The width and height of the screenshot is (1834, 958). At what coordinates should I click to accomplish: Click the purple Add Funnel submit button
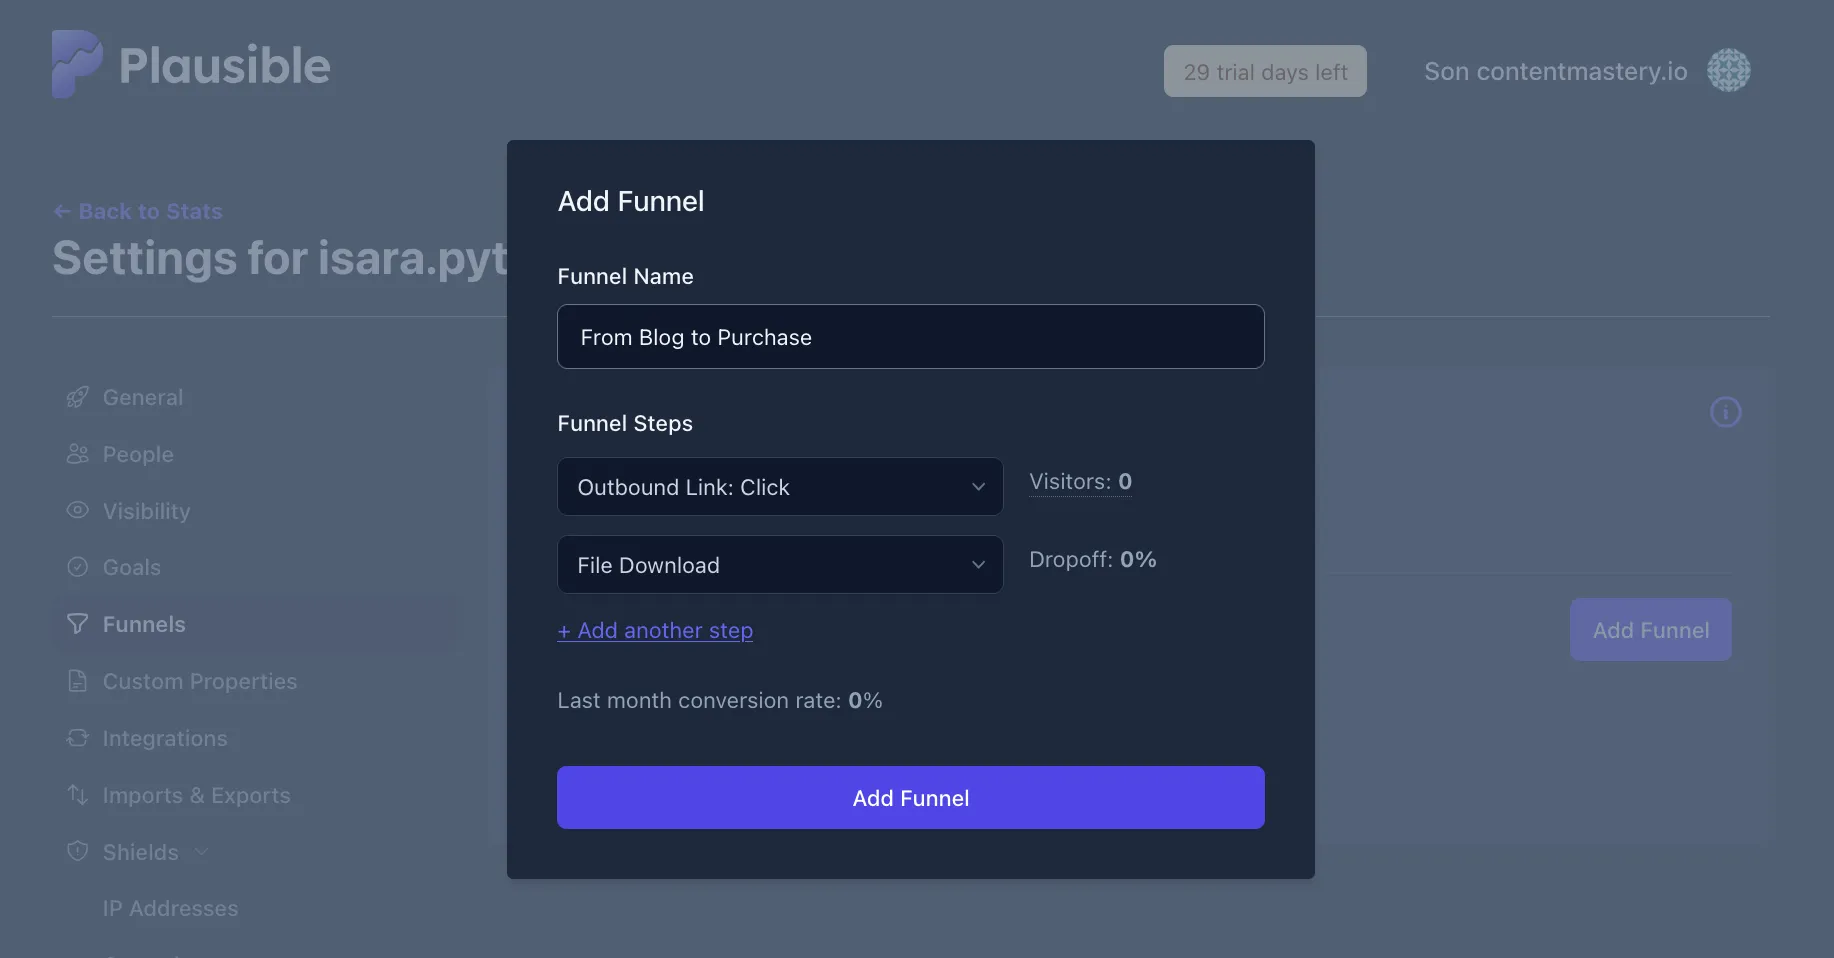click(x=910, y=798)
